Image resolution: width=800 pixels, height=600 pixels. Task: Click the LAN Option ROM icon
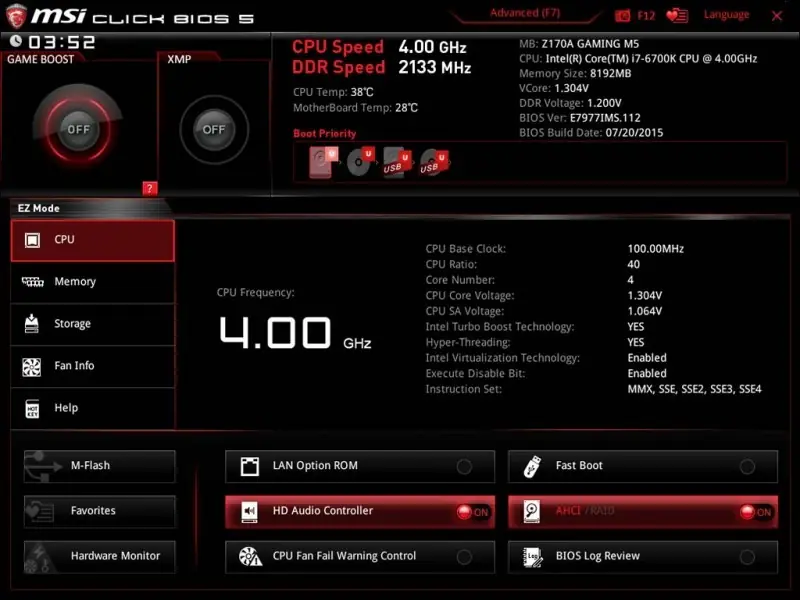[249, 466]
